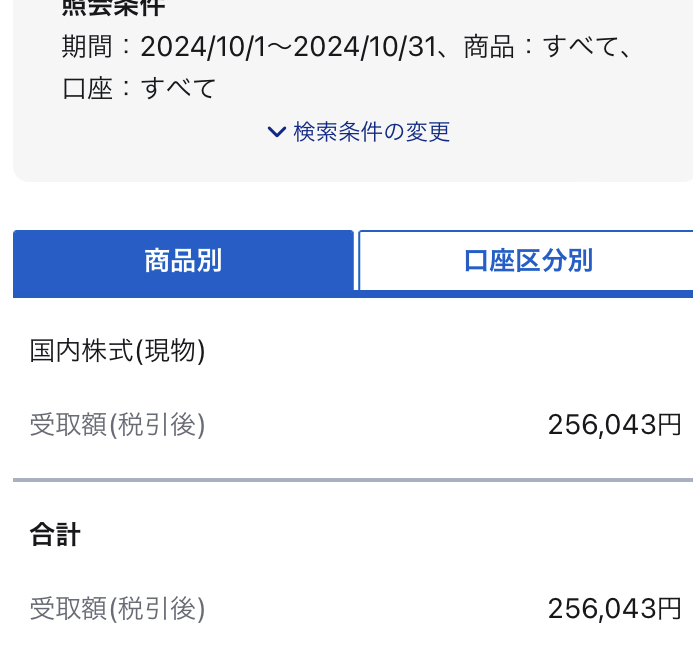Click the chevron icon beside 検索条件の変更
Image resolution: width=693 pixels, height=655 pixels.
click(277, 132)
